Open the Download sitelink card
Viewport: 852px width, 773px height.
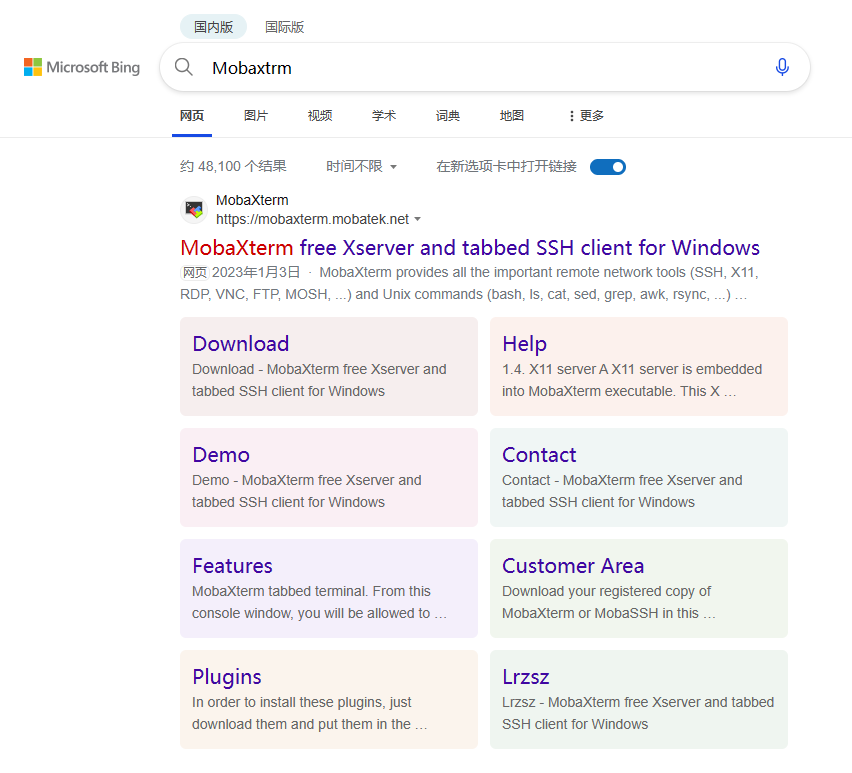click(x=240, y=343)
